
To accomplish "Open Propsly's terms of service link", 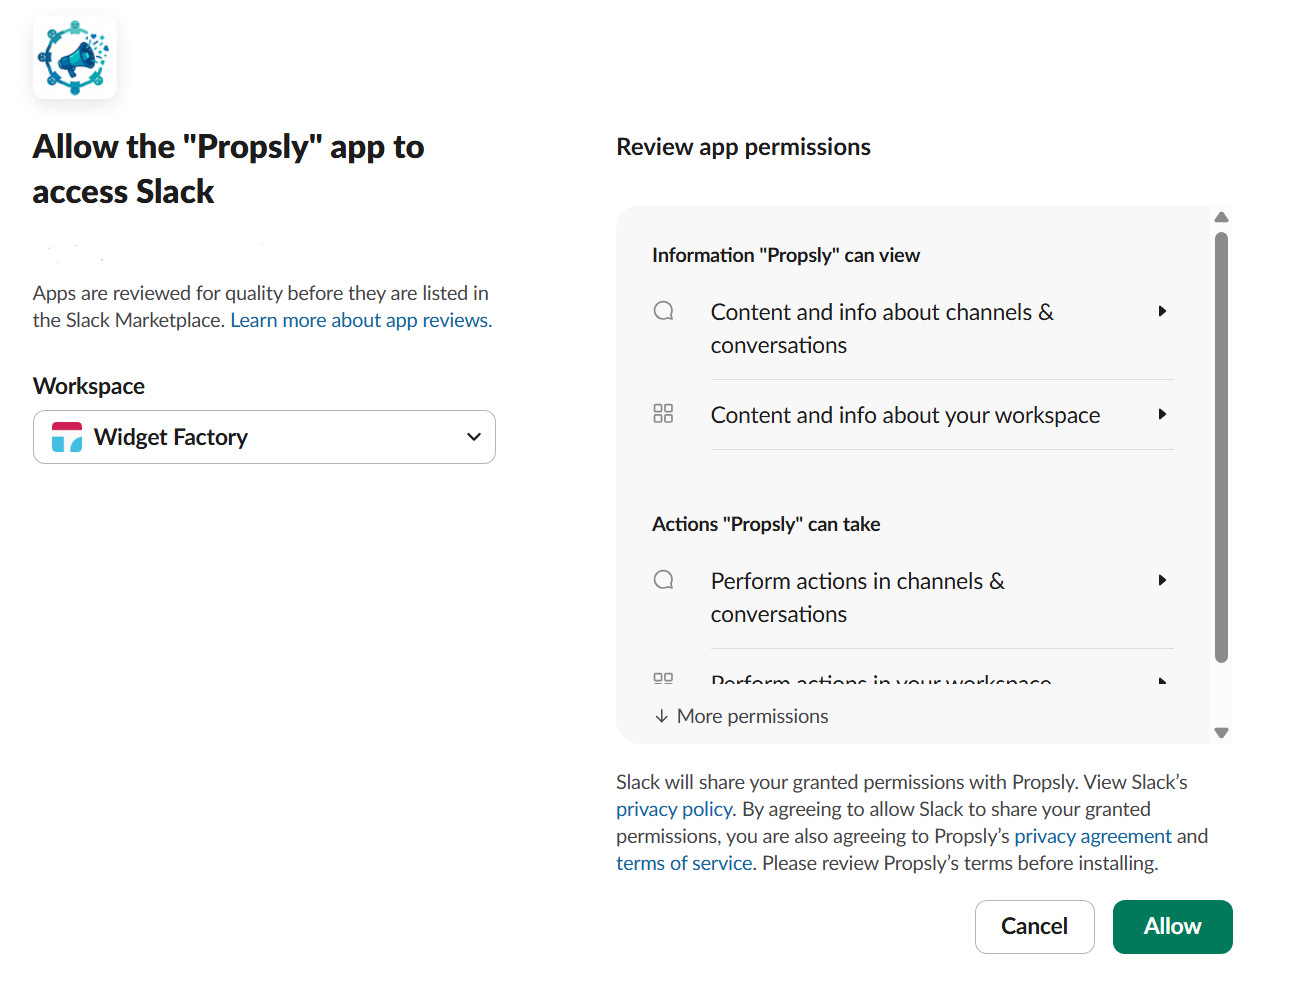I will (x=684, y=862).
